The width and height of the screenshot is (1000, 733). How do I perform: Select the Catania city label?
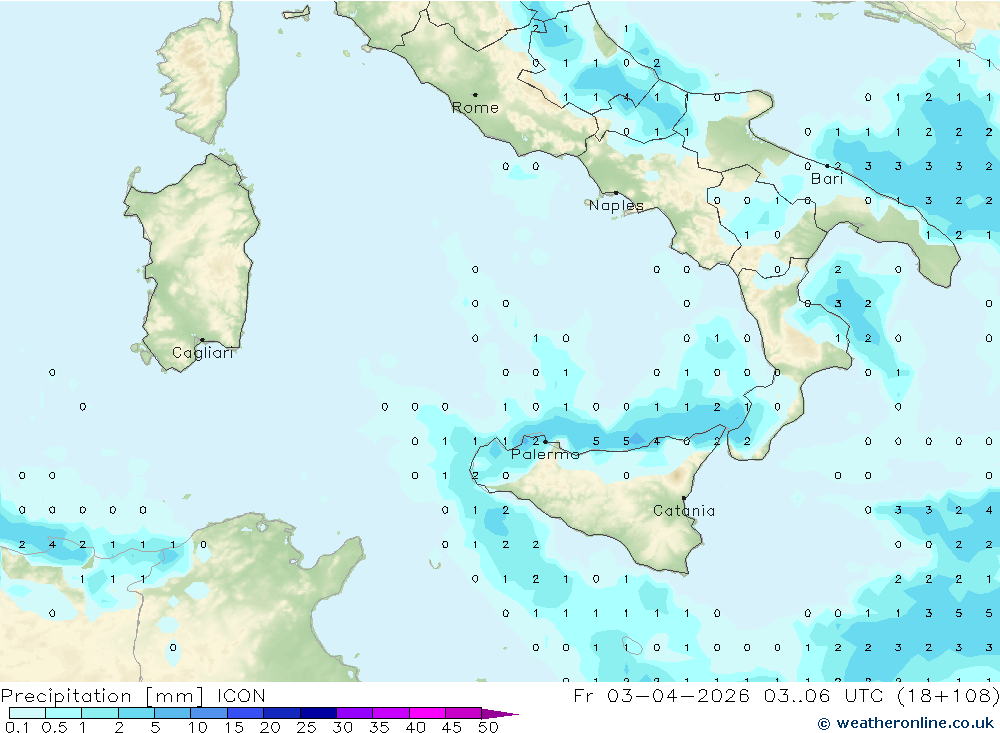coord(684,510)
